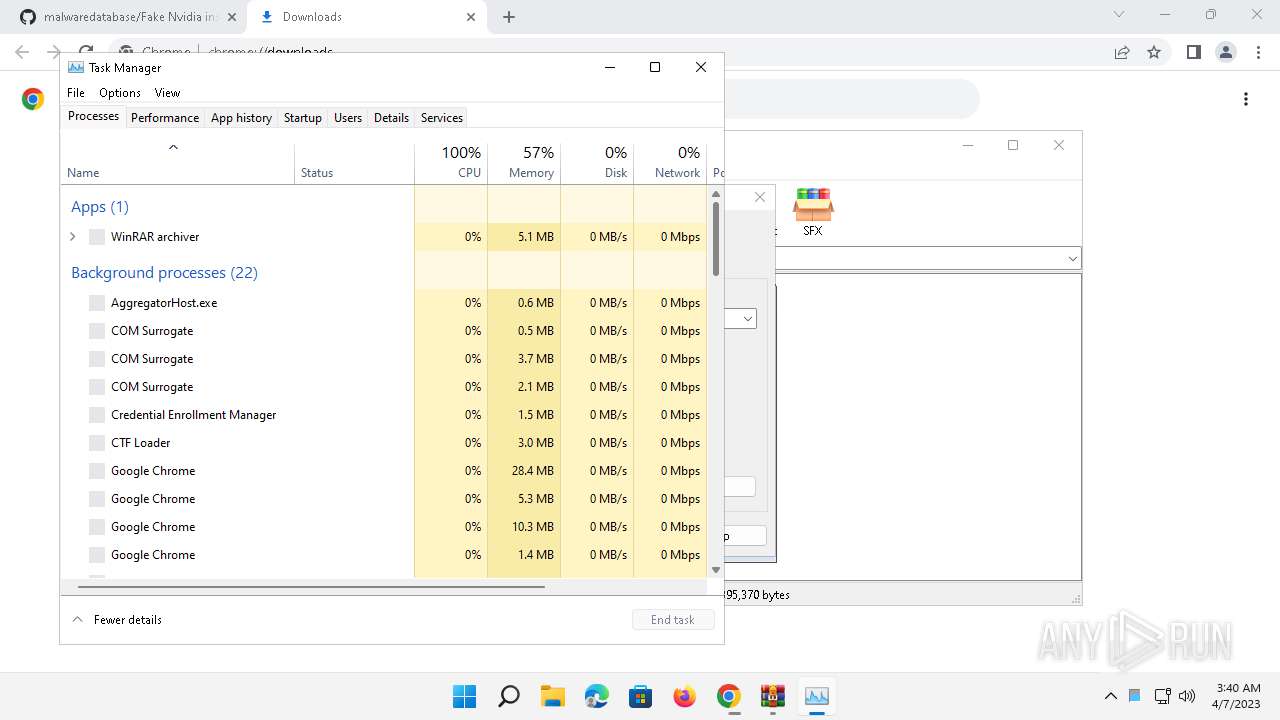
Task: Click Apps (1) group header
Action: tap(100, 207)
